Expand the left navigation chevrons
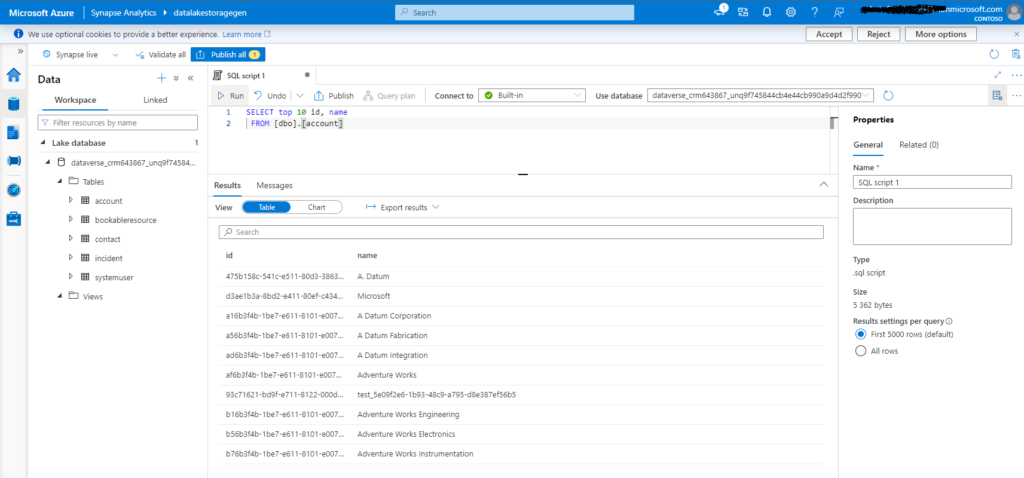 click(x=20, y=51)
